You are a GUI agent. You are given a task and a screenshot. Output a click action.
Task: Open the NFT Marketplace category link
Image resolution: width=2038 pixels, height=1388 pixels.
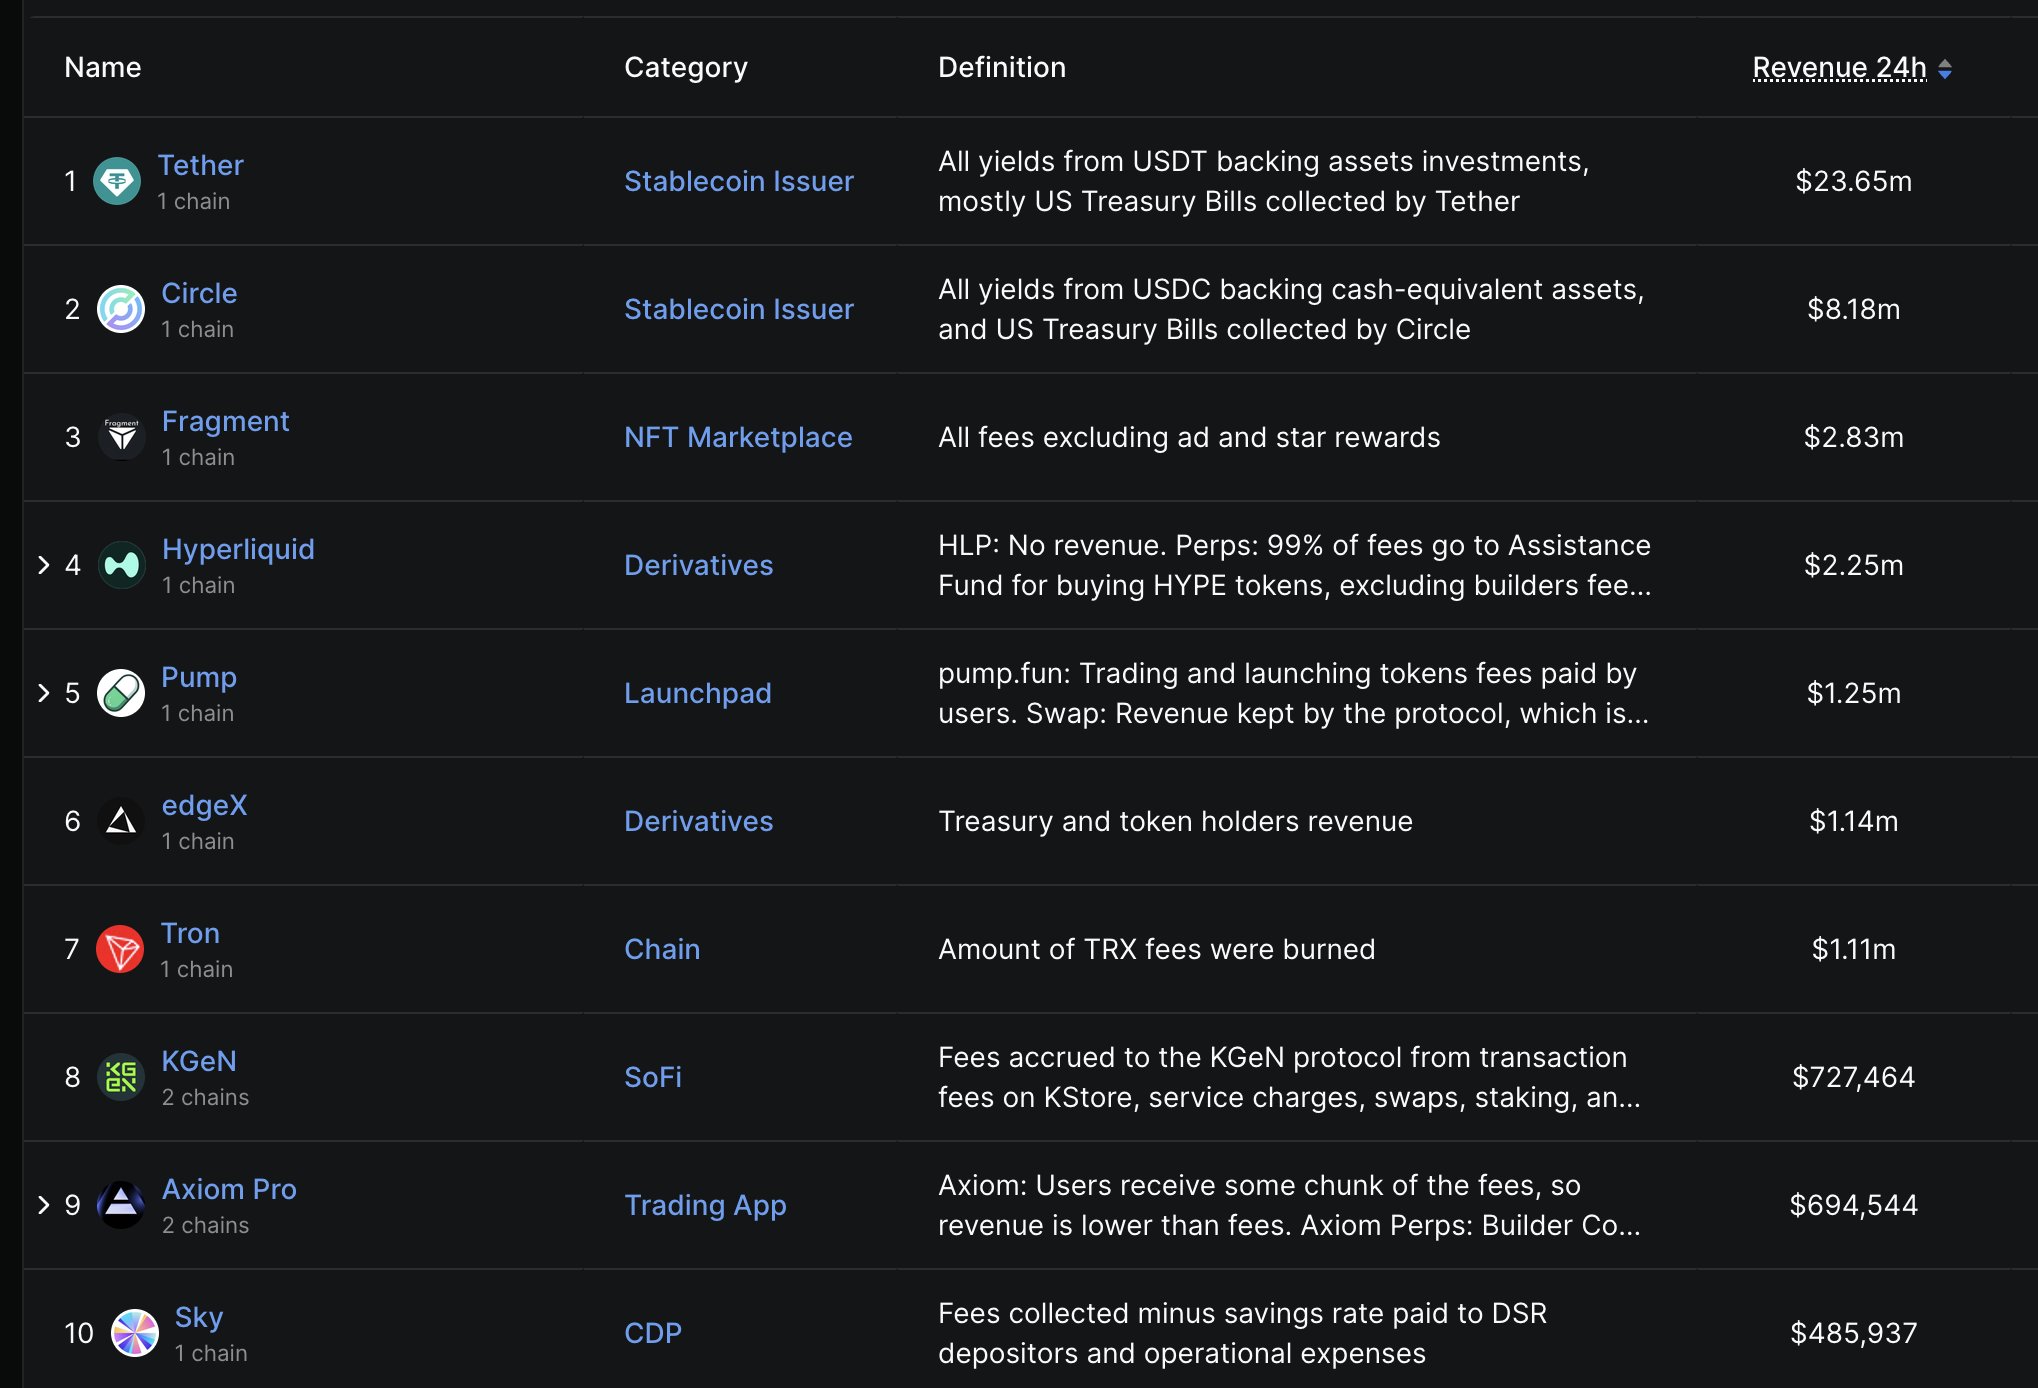(737, 437)
